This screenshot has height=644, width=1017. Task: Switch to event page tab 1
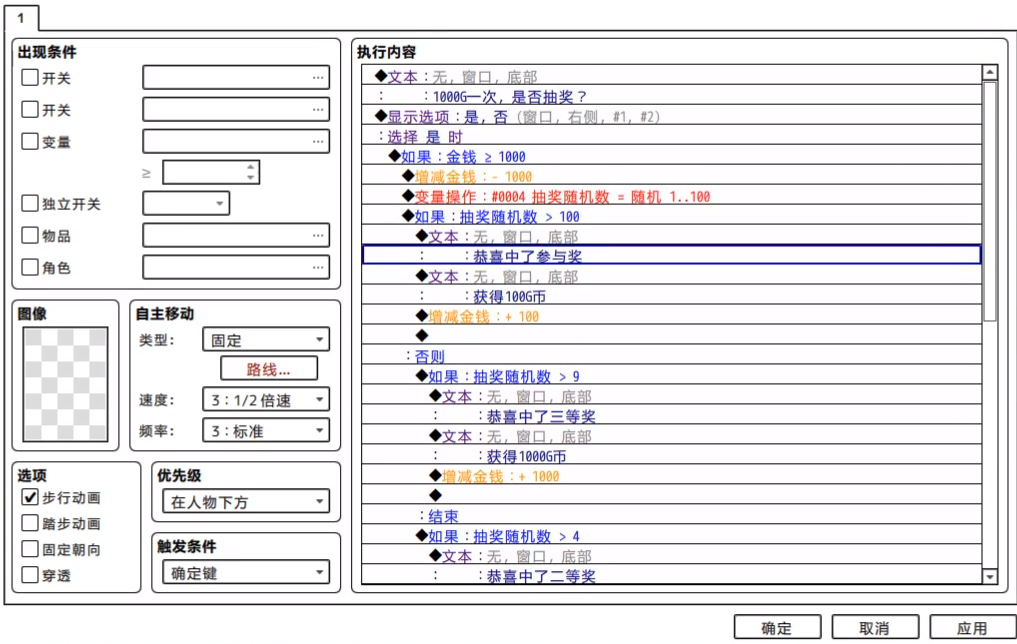click(21, 18)
